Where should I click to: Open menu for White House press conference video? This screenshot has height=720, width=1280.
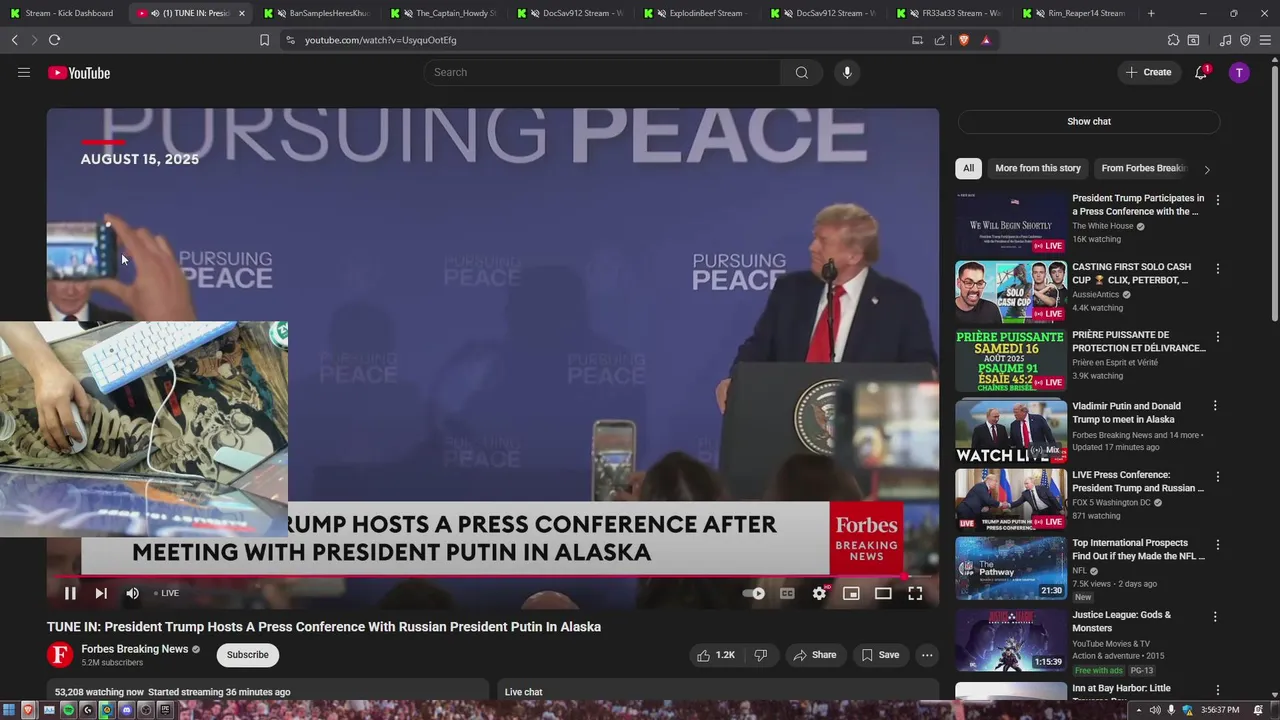click(1217, 199)
